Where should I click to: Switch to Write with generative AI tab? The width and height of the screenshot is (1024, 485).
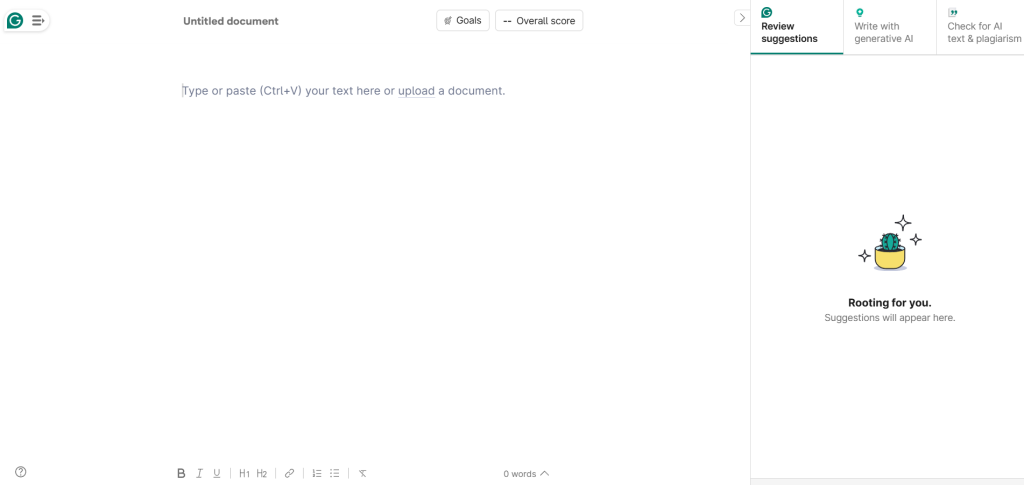(x=889, y=27)
